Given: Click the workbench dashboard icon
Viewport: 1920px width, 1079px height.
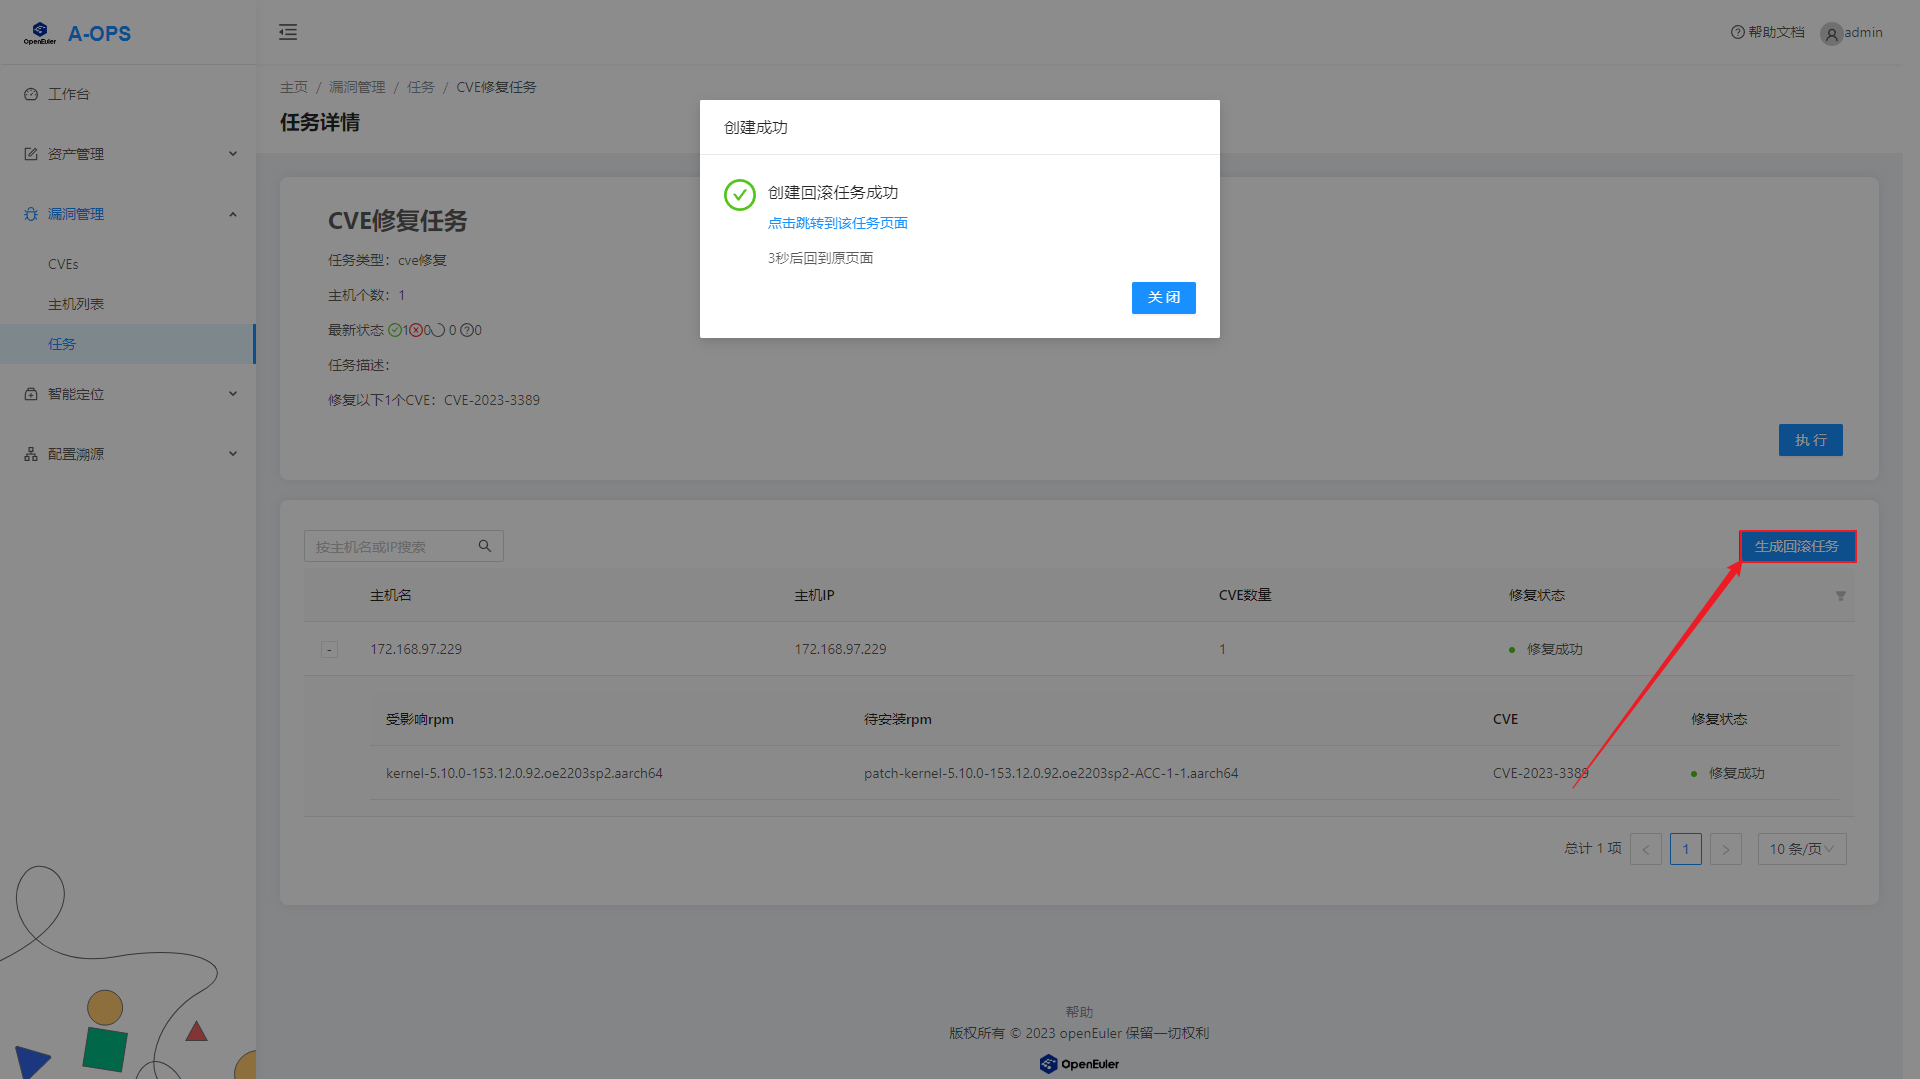Looking at the screenshot, I should (x=31, y=94).
